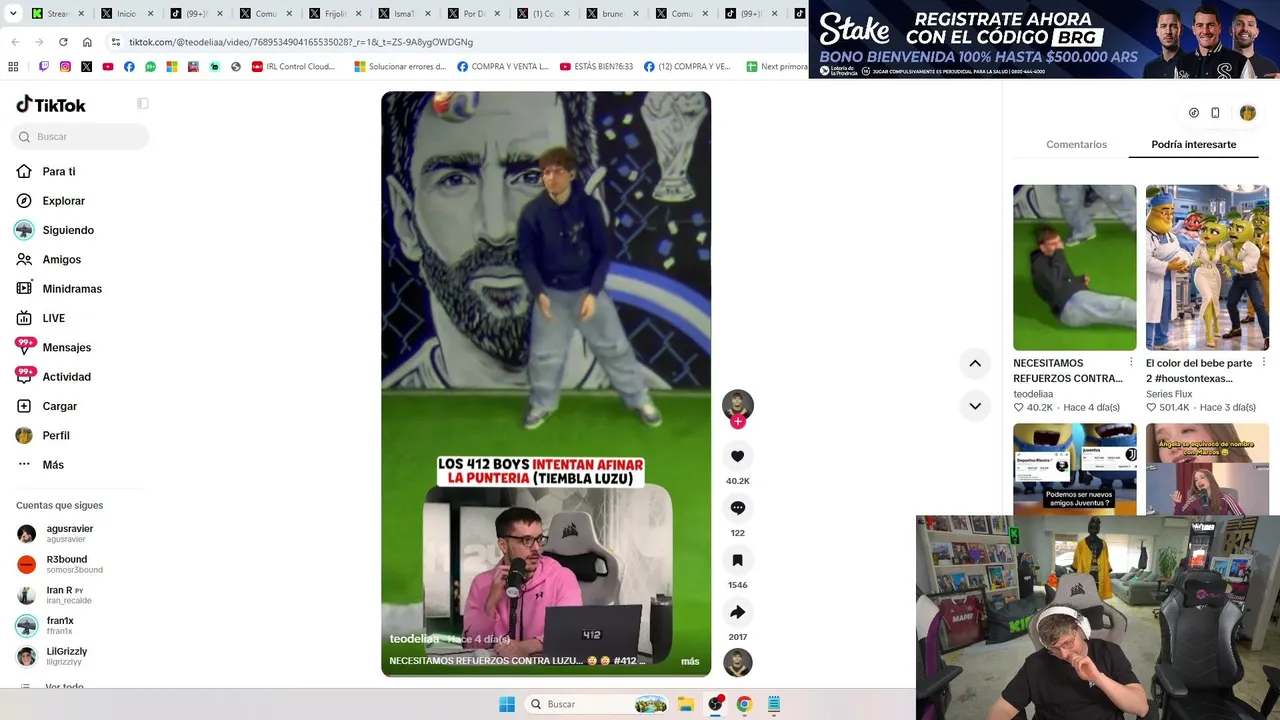Go to the Siguiendo feed
Image resolution: width=1280 pixels, height=720 pixels.
[55, 230]
